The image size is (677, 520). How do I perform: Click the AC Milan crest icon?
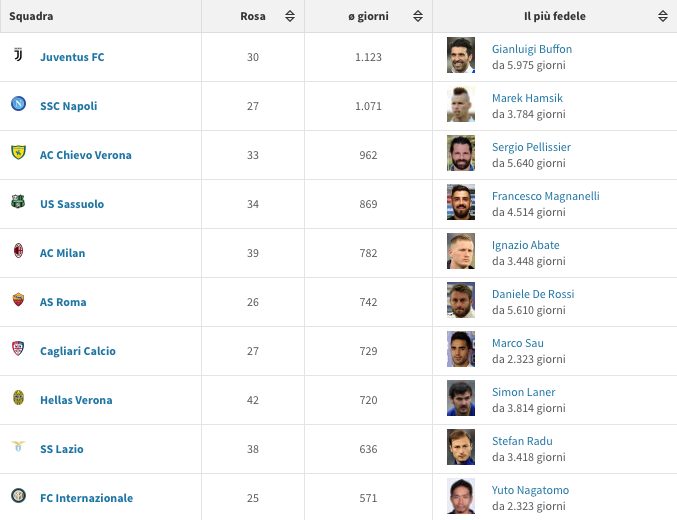pyautogui.click(x=18, y=251)
